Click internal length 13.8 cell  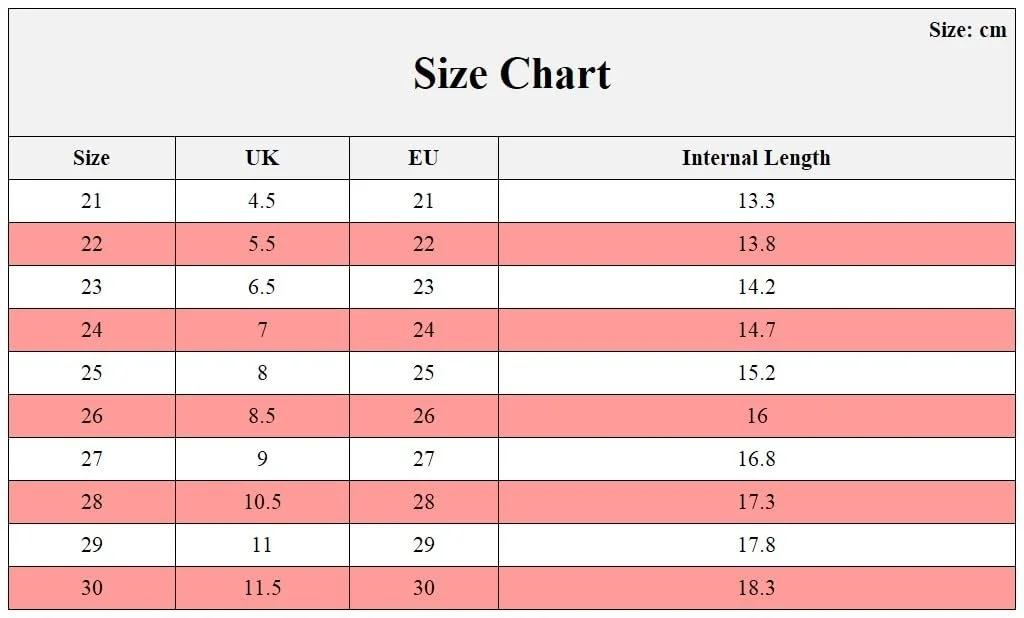[x=756, y=244]
